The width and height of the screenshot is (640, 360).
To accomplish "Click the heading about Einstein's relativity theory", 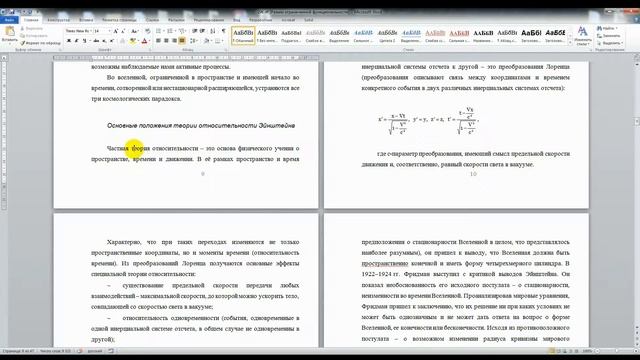I will coord(201,126).
